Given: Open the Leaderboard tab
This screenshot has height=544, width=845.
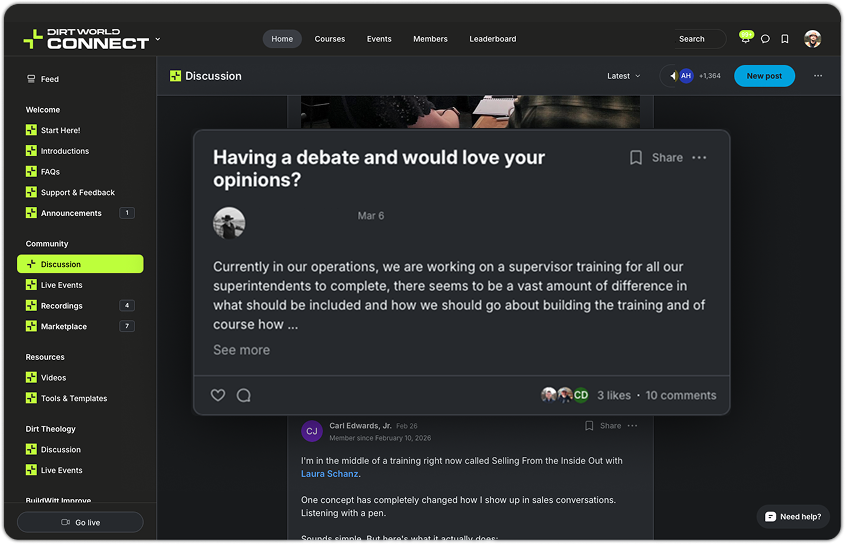Looking at the screenshot, I should (493, 39).
